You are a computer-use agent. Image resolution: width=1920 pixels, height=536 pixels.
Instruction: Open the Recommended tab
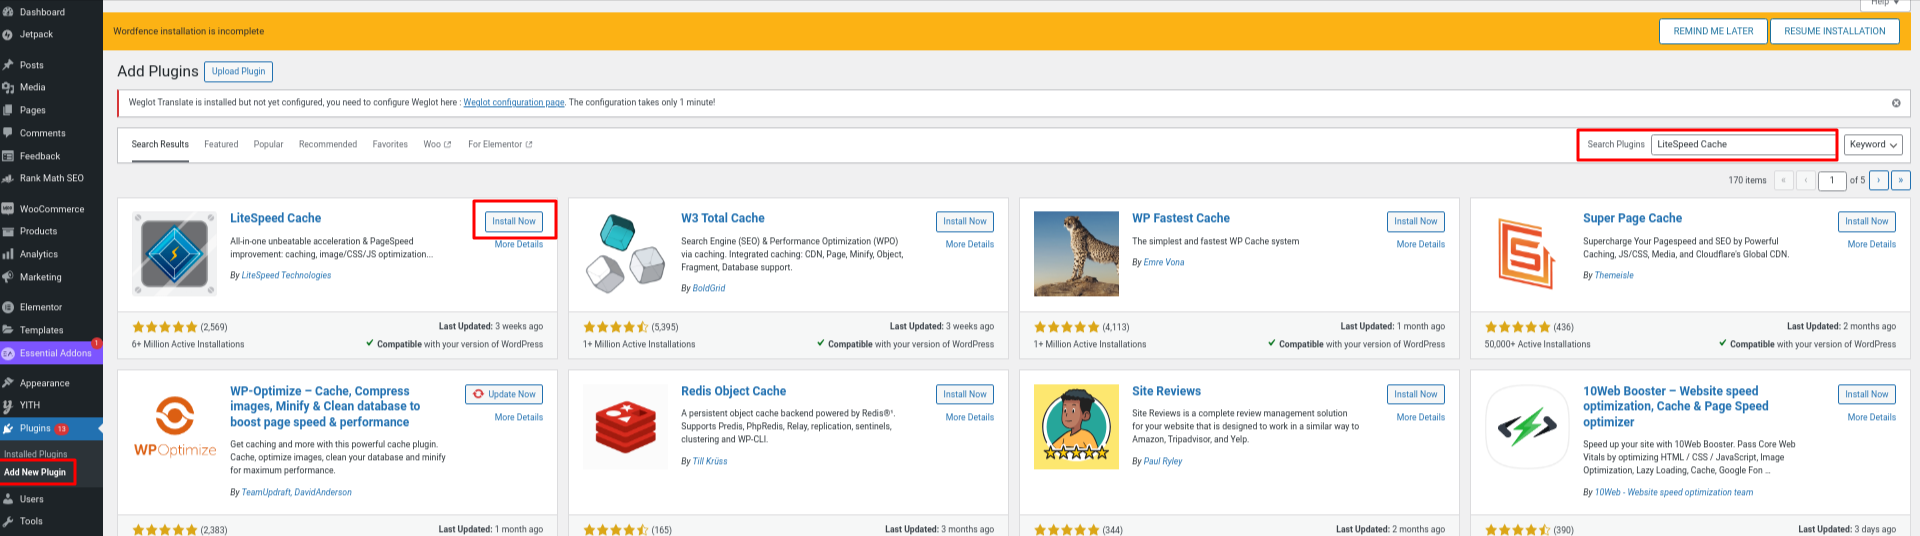click(328, 144)
